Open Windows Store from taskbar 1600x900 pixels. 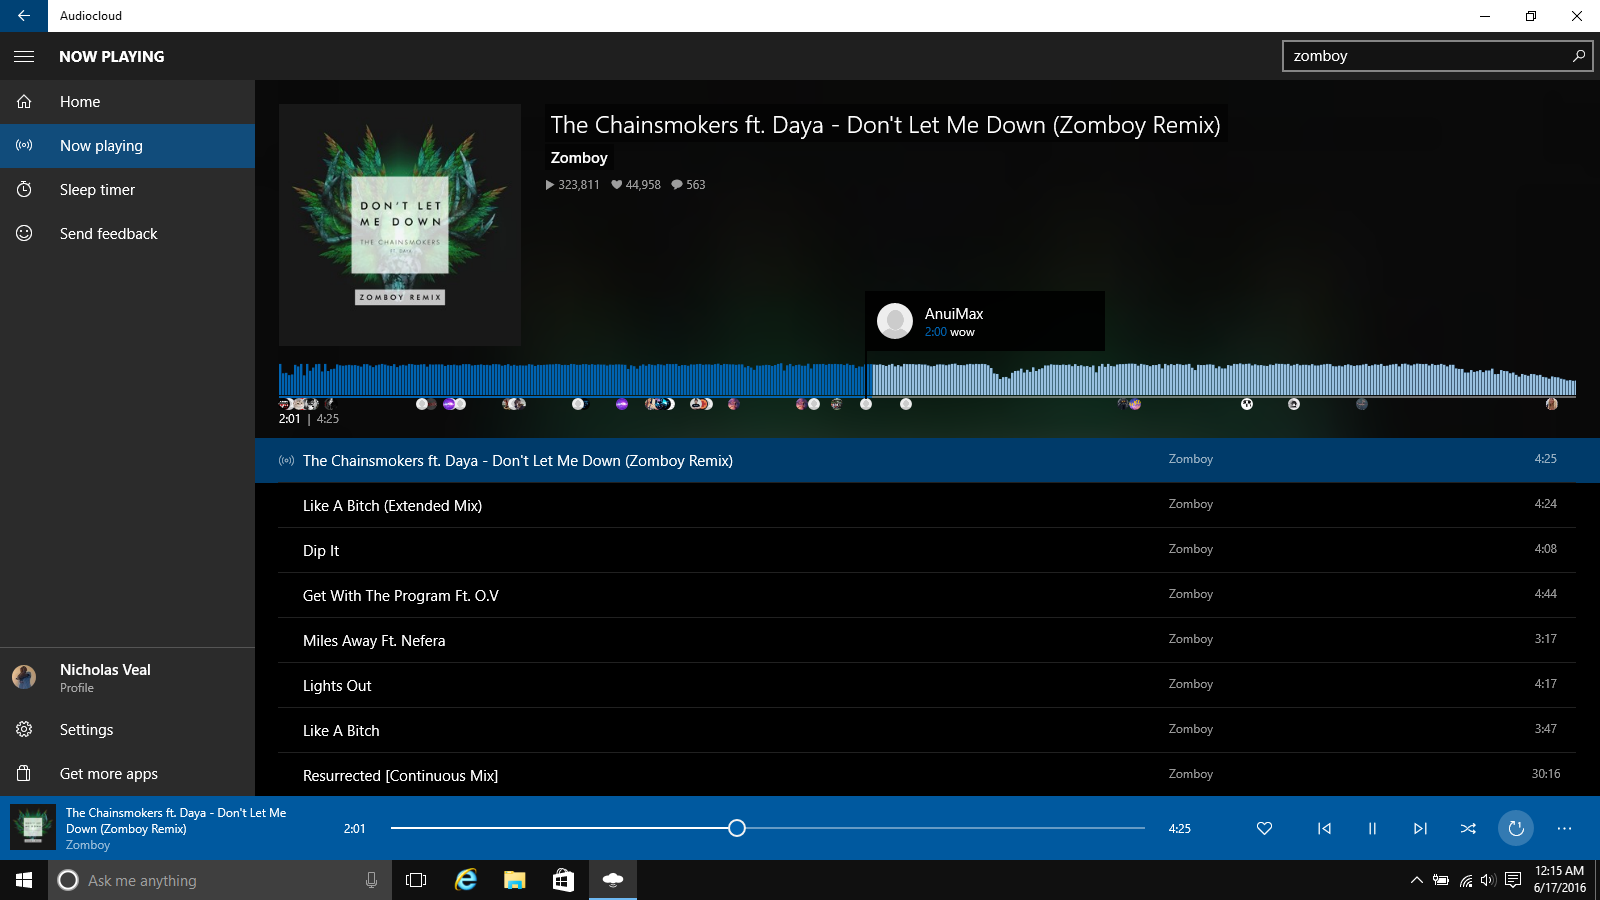click(x=563, y=880)
